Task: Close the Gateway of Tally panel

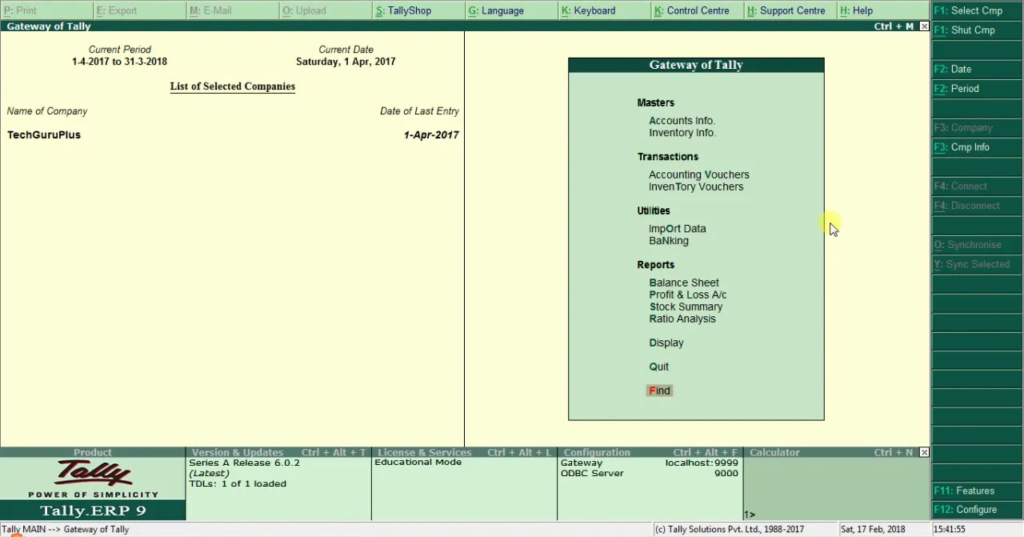Action: (923, 26)
